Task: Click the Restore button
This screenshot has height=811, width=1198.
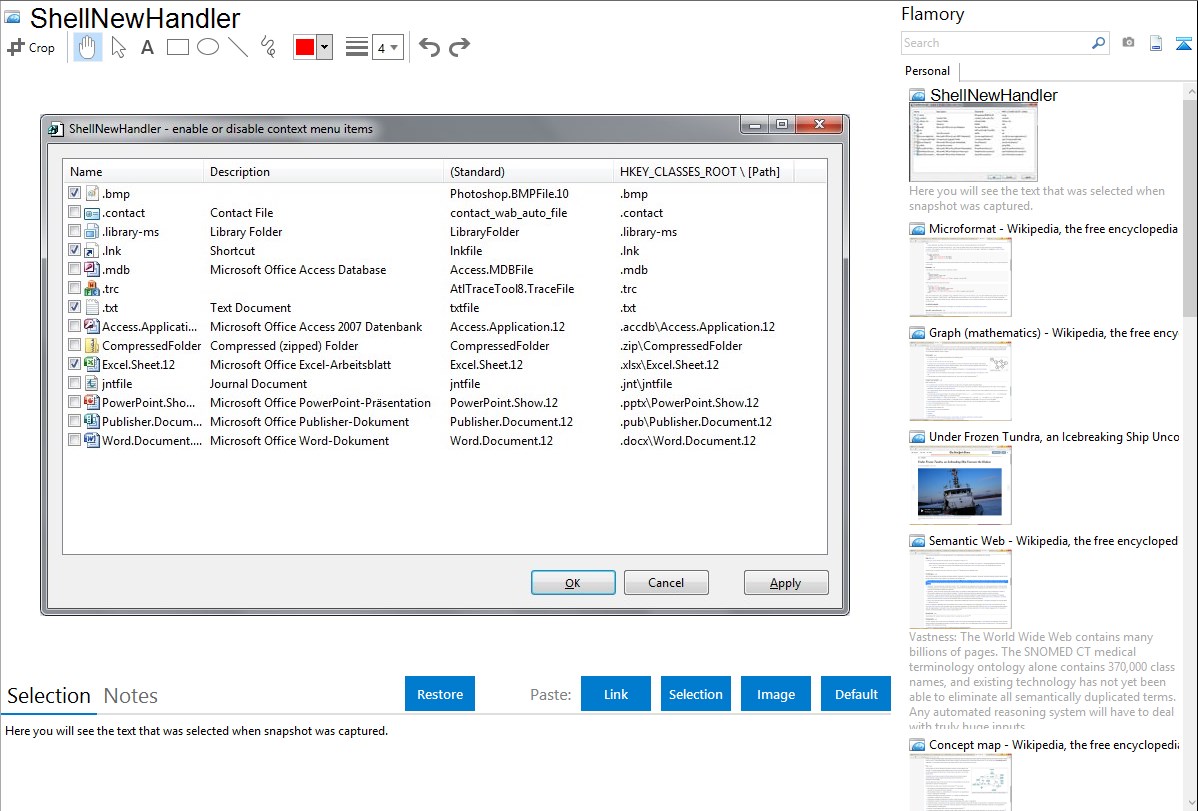Action: click(440, 694)
